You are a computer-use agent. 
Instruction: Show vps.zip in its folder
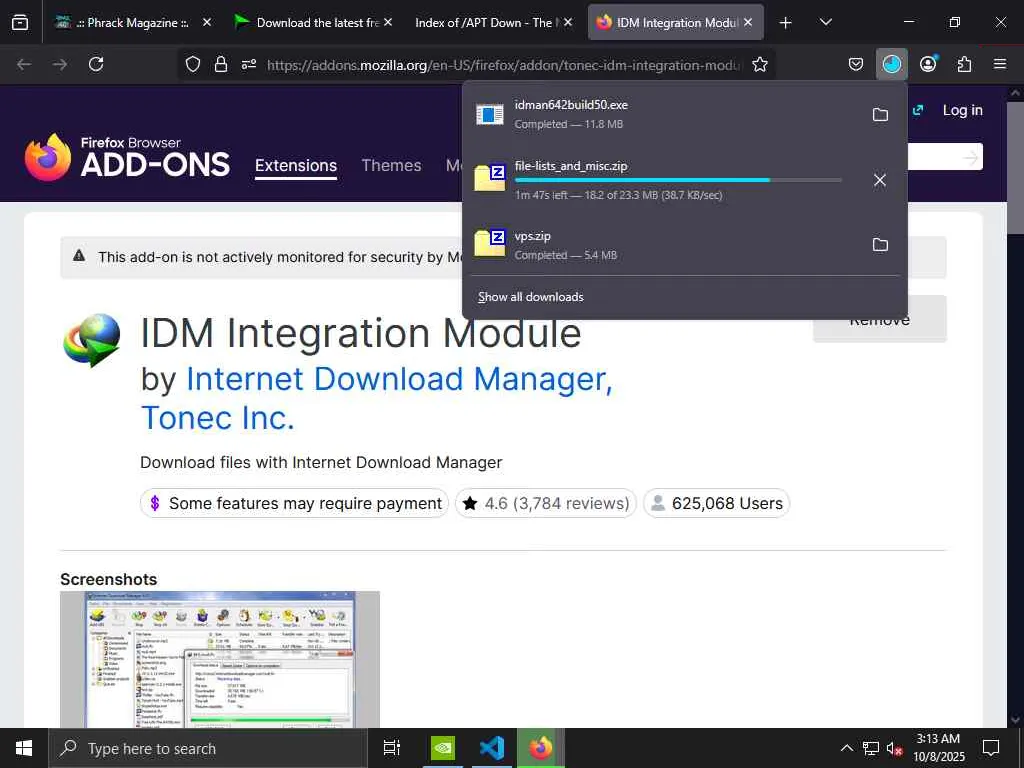880,245
